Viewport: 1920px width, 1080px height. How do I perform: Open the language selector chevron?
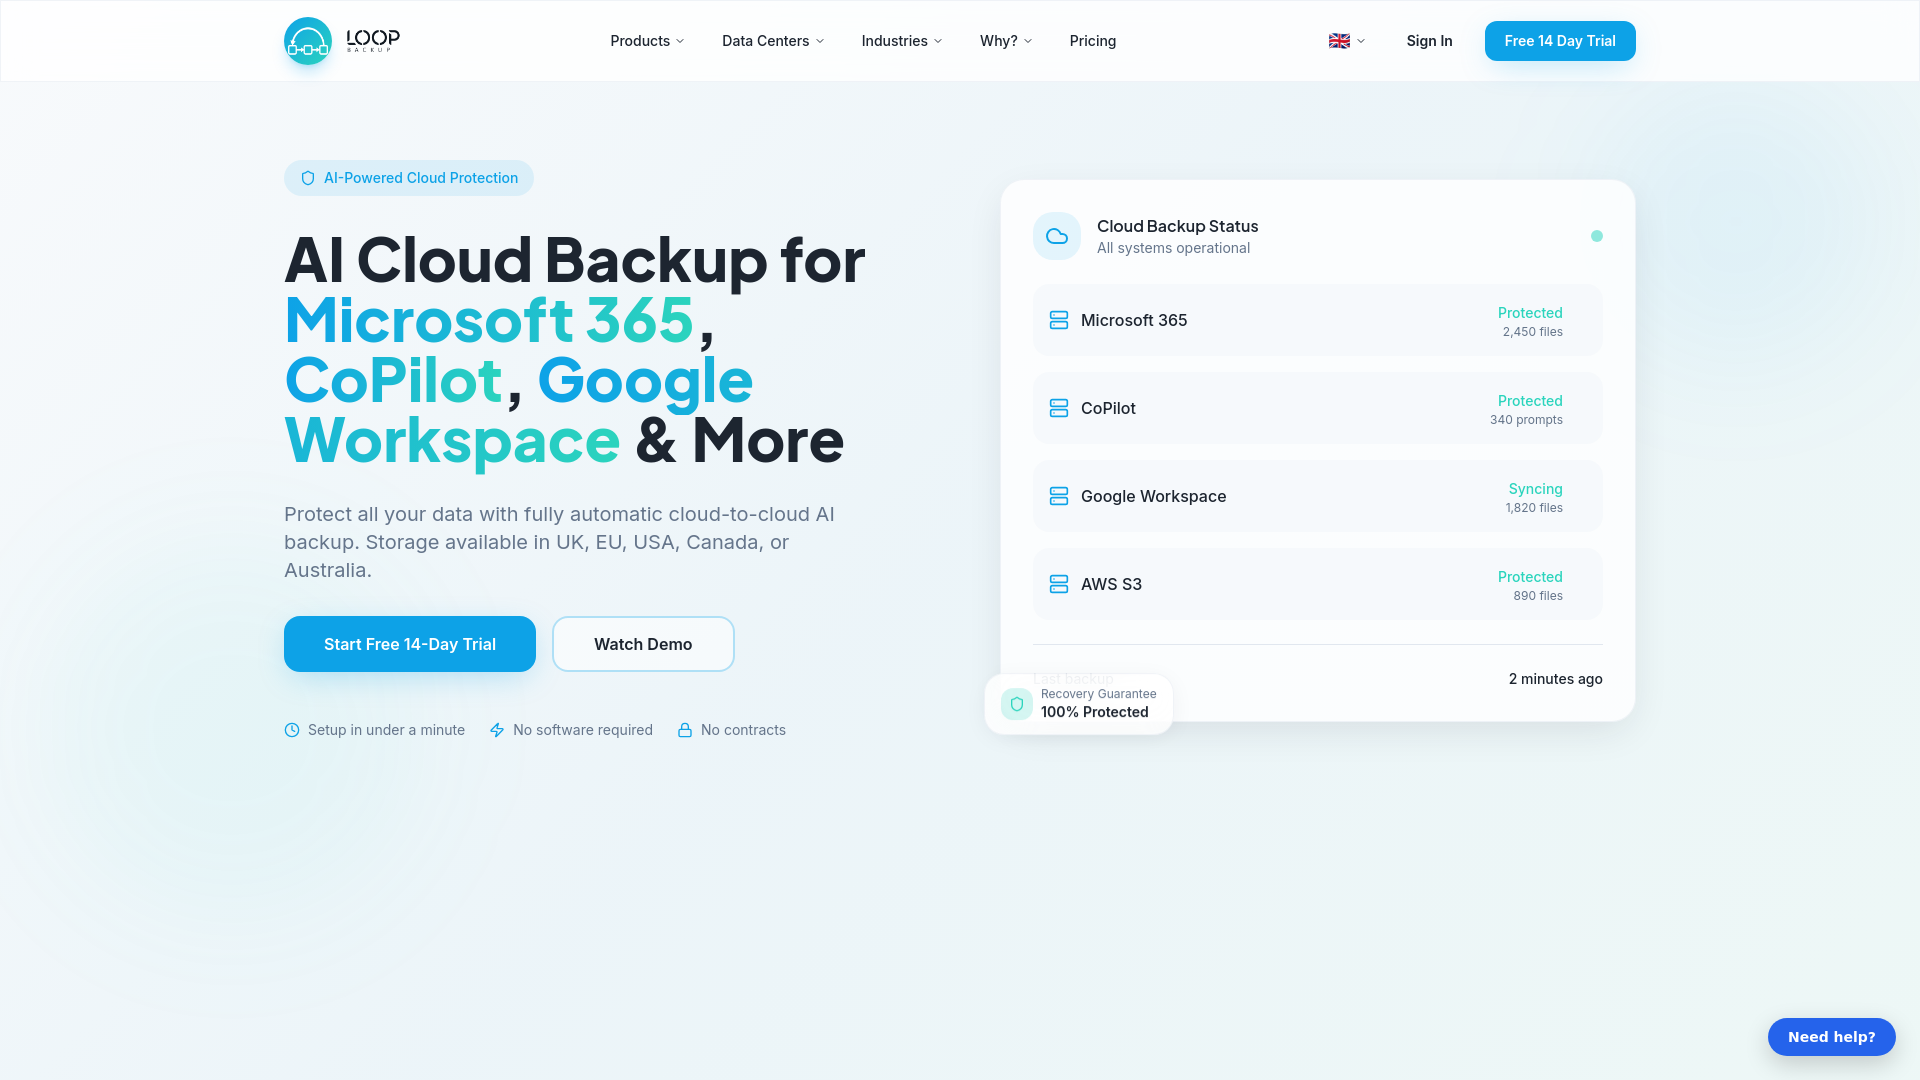(x=1361, y=41)
